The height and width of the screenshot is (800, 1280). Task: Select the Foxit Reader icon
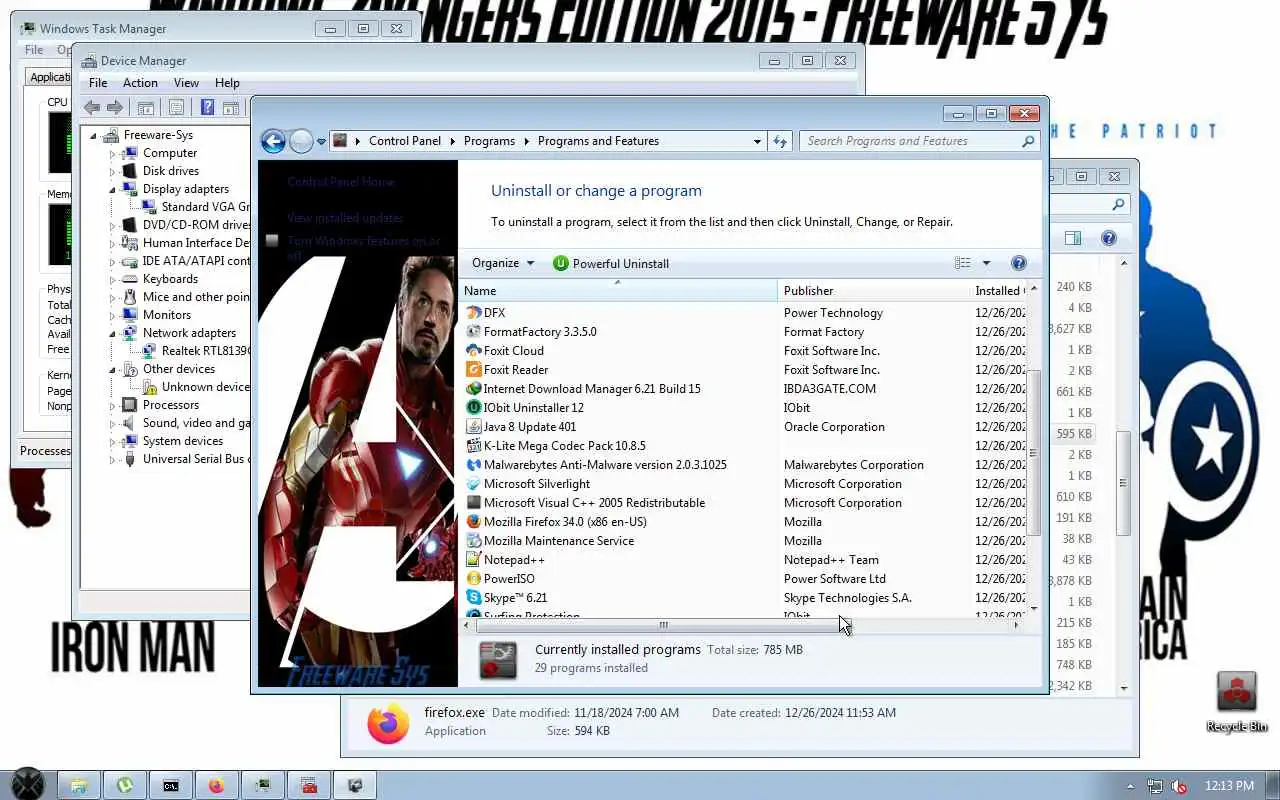point(474,370)
